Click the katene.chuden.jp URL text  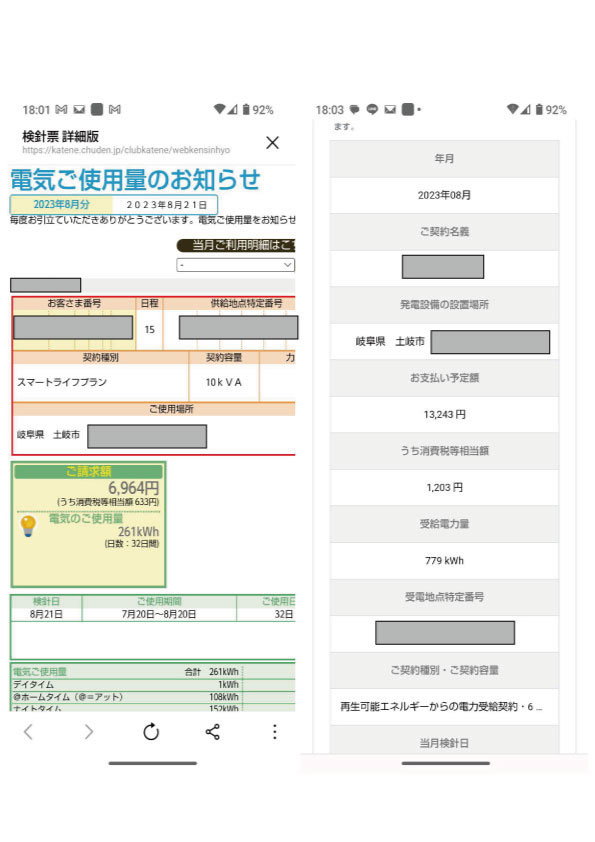pos(126,150)
